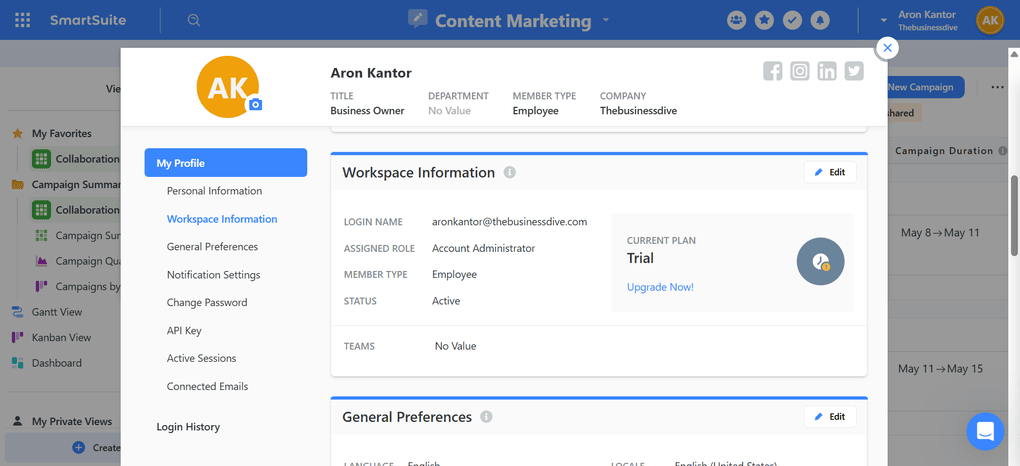Image resolution: width=1020 pixels, height=466 pixels.
Task: Click the LinkedIn social icon
Action: pyautogui.click(x=827, y=71)
